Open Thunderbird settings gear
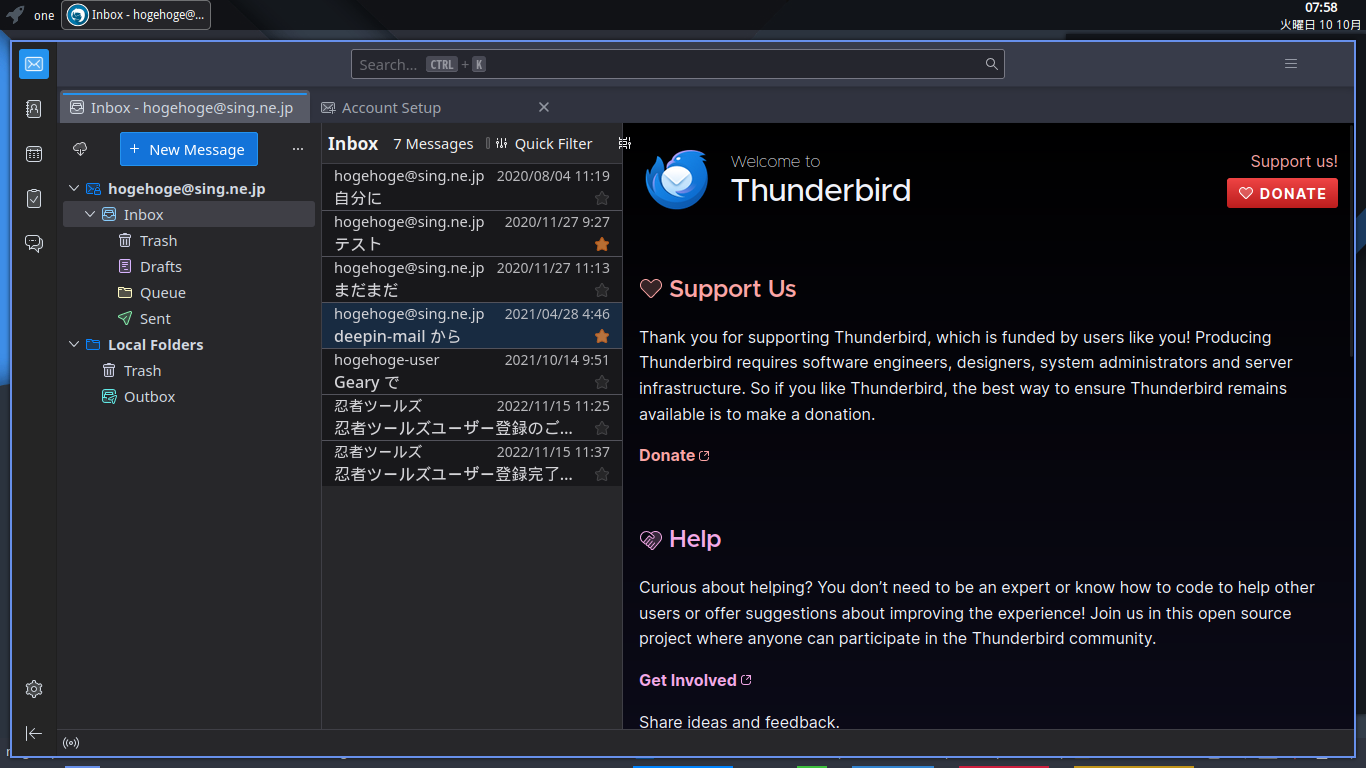1366x768 pixels. pos(34,689)
